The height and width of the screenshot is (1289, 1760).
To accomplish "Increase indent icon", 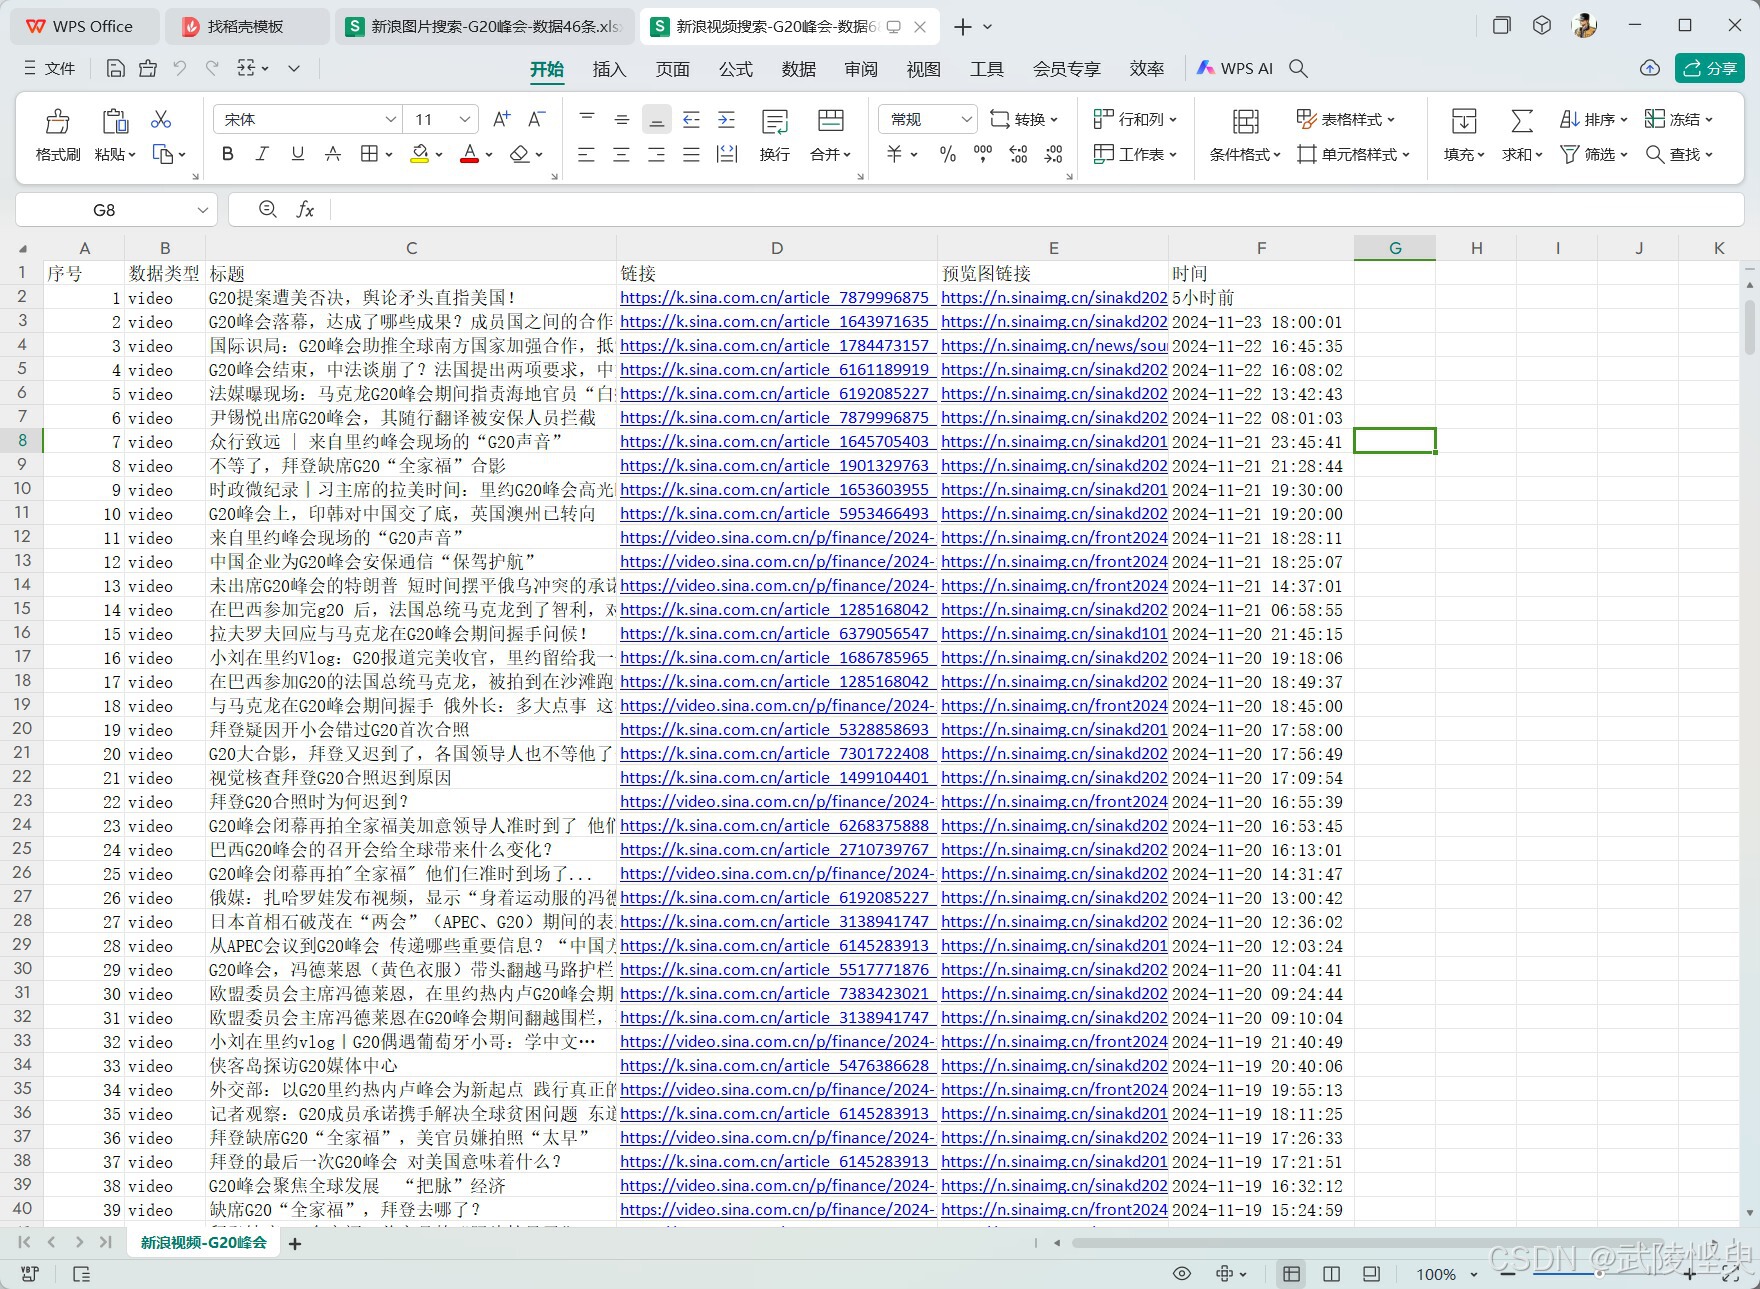I will 726,119.
